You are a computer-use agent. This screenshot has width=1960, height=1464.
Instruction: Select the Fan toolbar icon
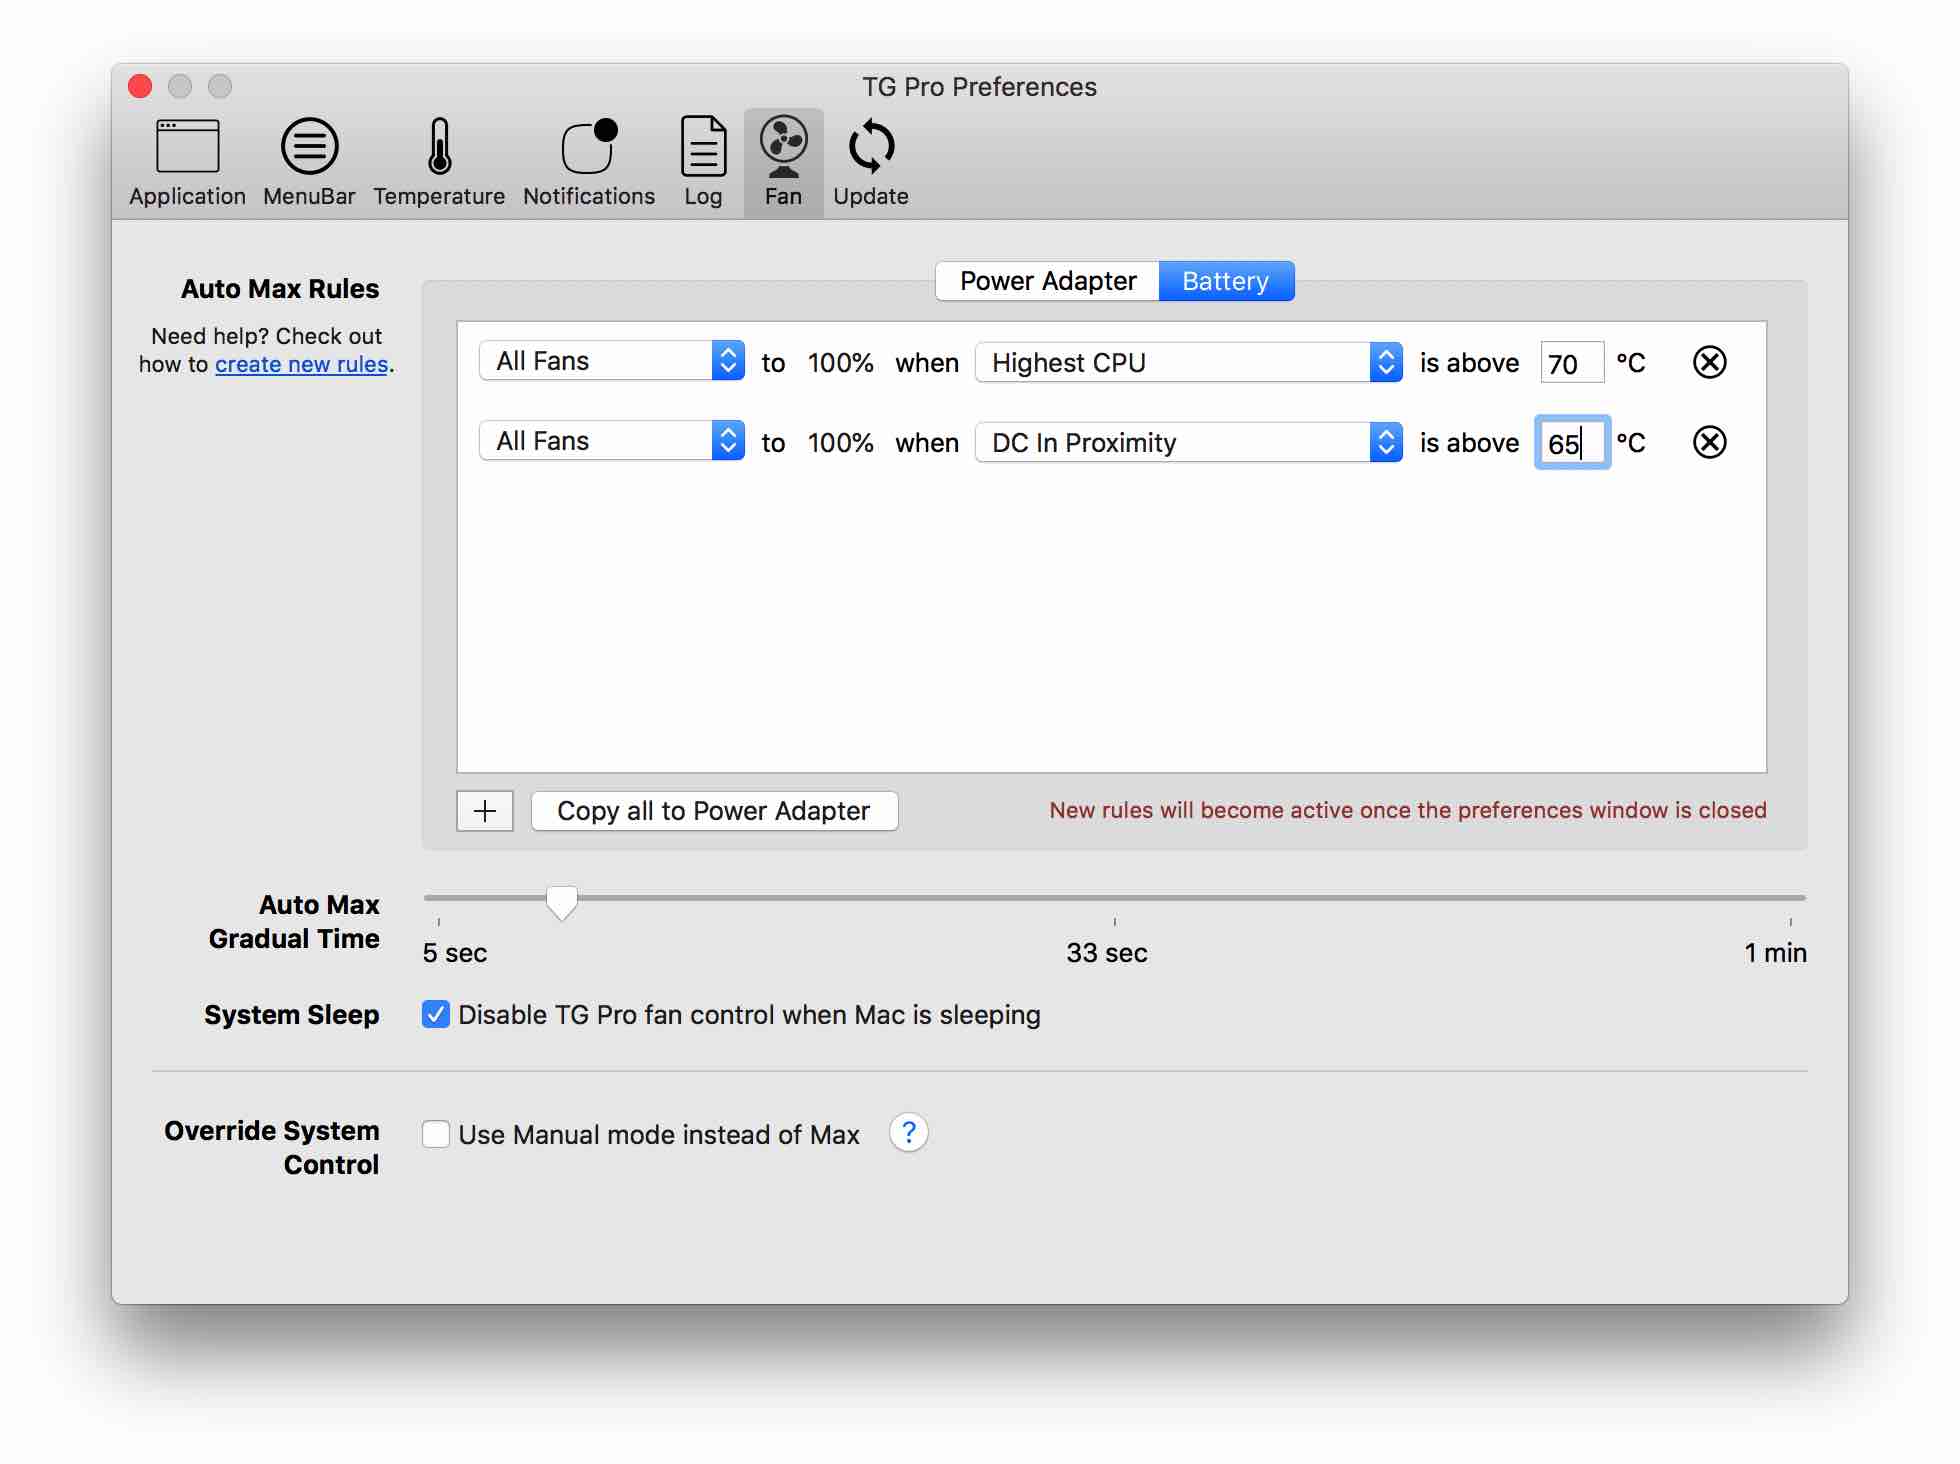click(783, 162)
